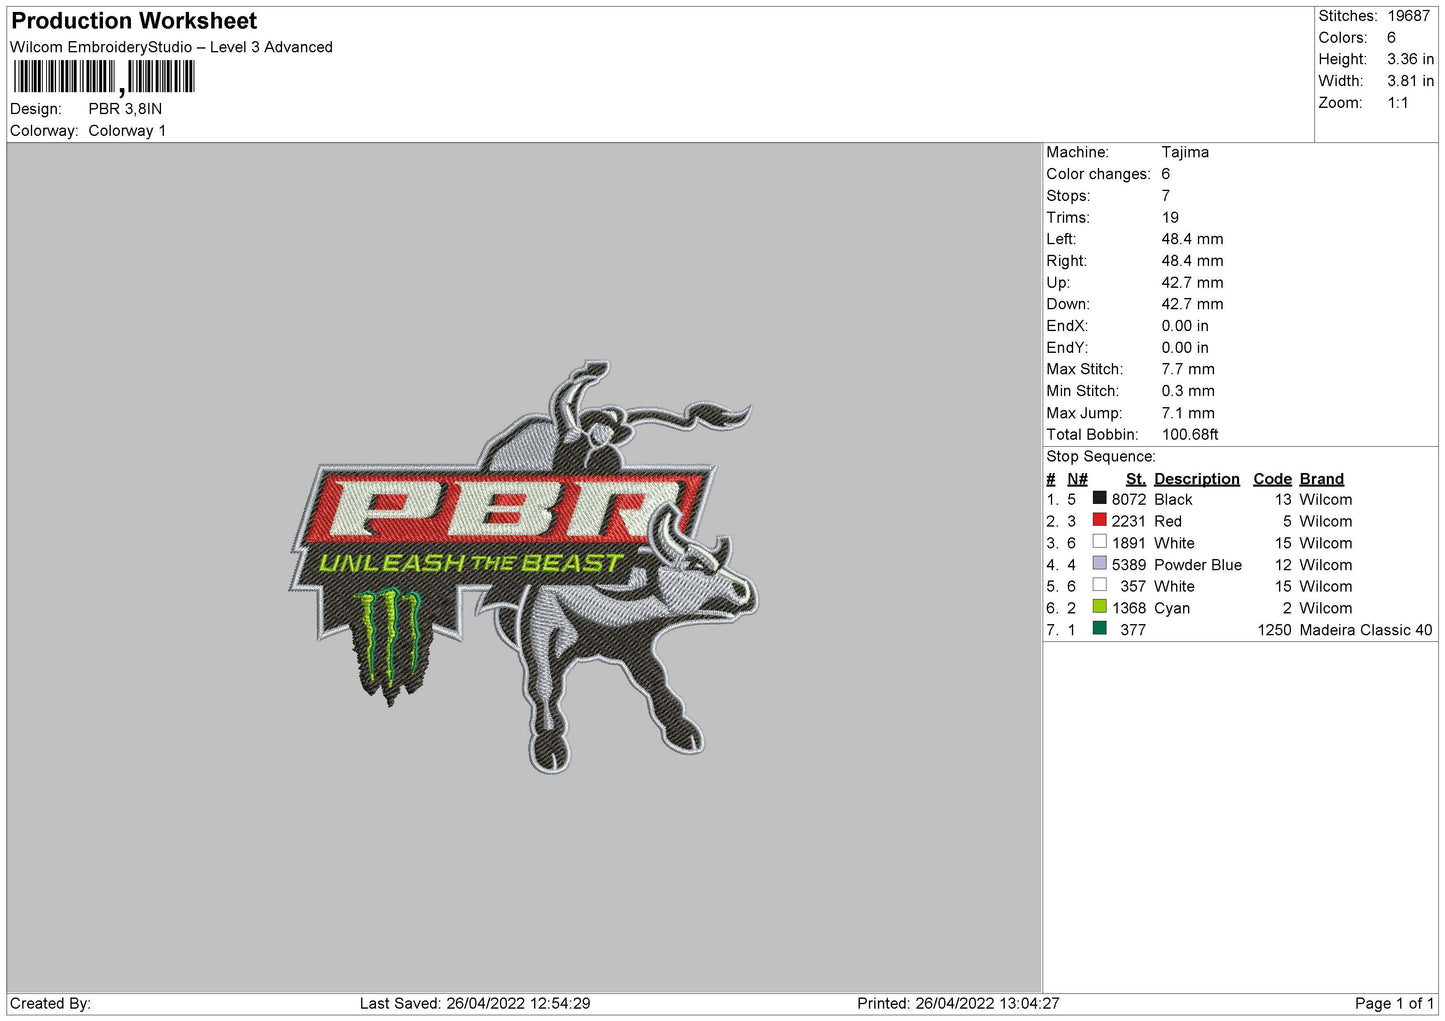Click the 'Stop Sequence:' label
Image resolution: width=1445 pixels, height=1021 pixels.
coord(1101,457)
